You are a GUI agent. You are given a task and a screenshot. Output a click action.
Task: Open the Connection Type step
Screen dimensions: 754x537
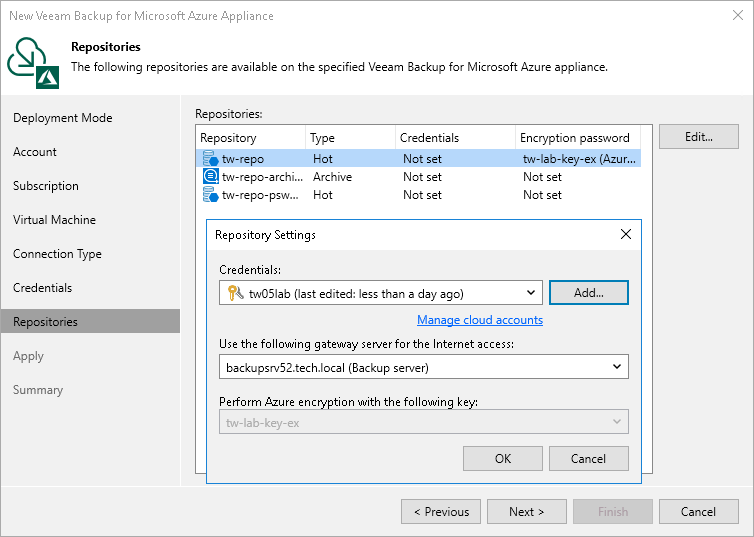pos(57,254)
